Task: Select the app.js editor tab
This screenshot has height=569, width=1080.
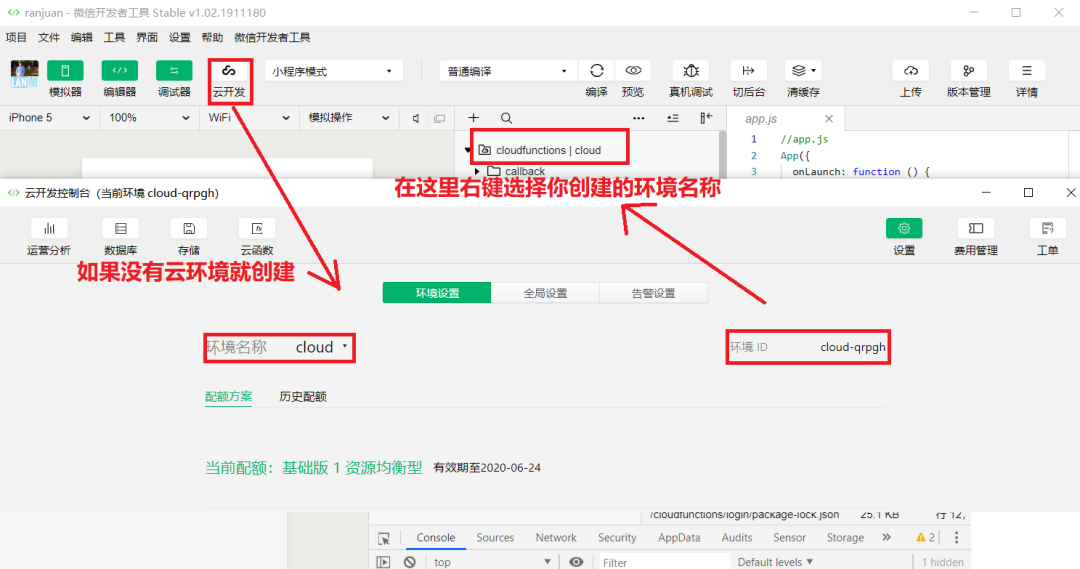Action: pos(761,118)
